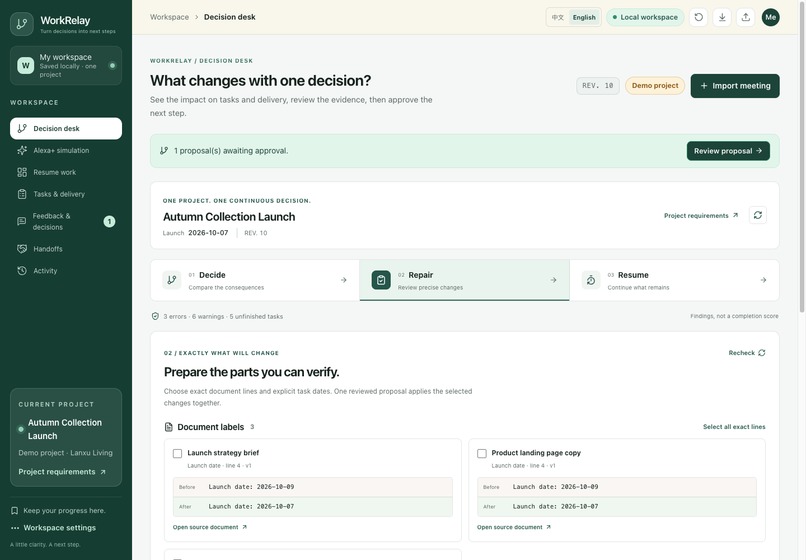Open the Me profile avatar
Screen dimensions: 806x560
pyautogui.click(x=771, y=17)
